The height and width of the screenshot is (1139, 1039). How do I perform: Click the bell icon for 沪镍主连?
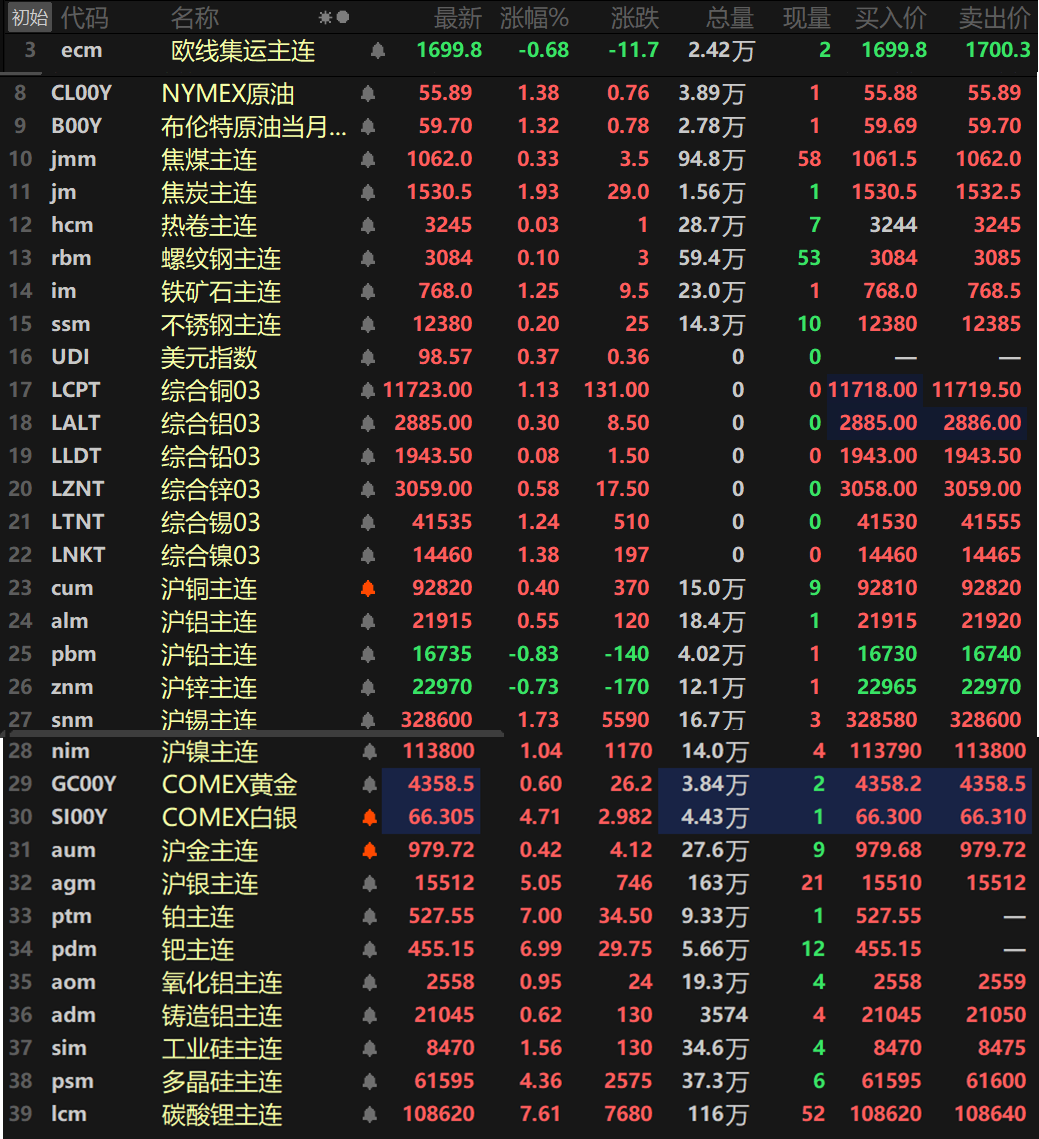pyautogui.click(x=370, y=751)
